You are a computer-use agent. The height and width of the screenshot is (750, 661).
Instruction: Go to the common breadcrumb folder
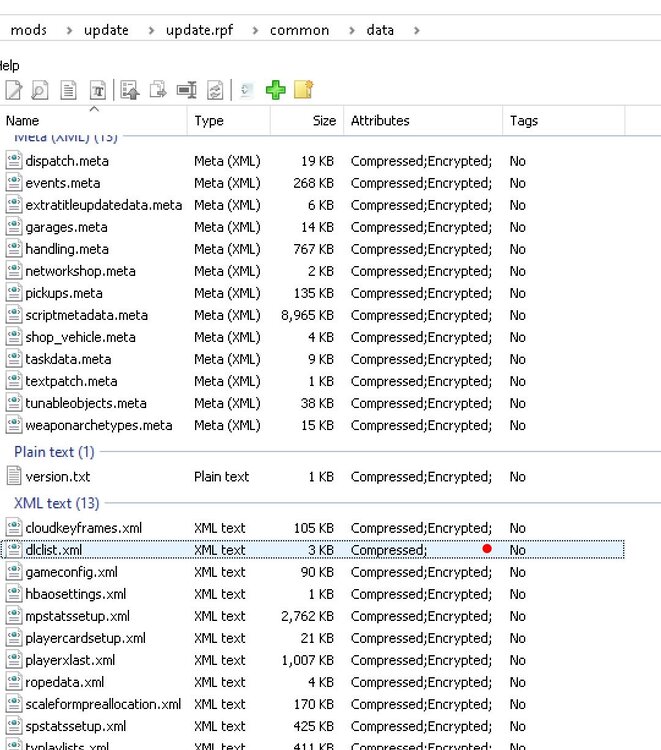(299, 30)
